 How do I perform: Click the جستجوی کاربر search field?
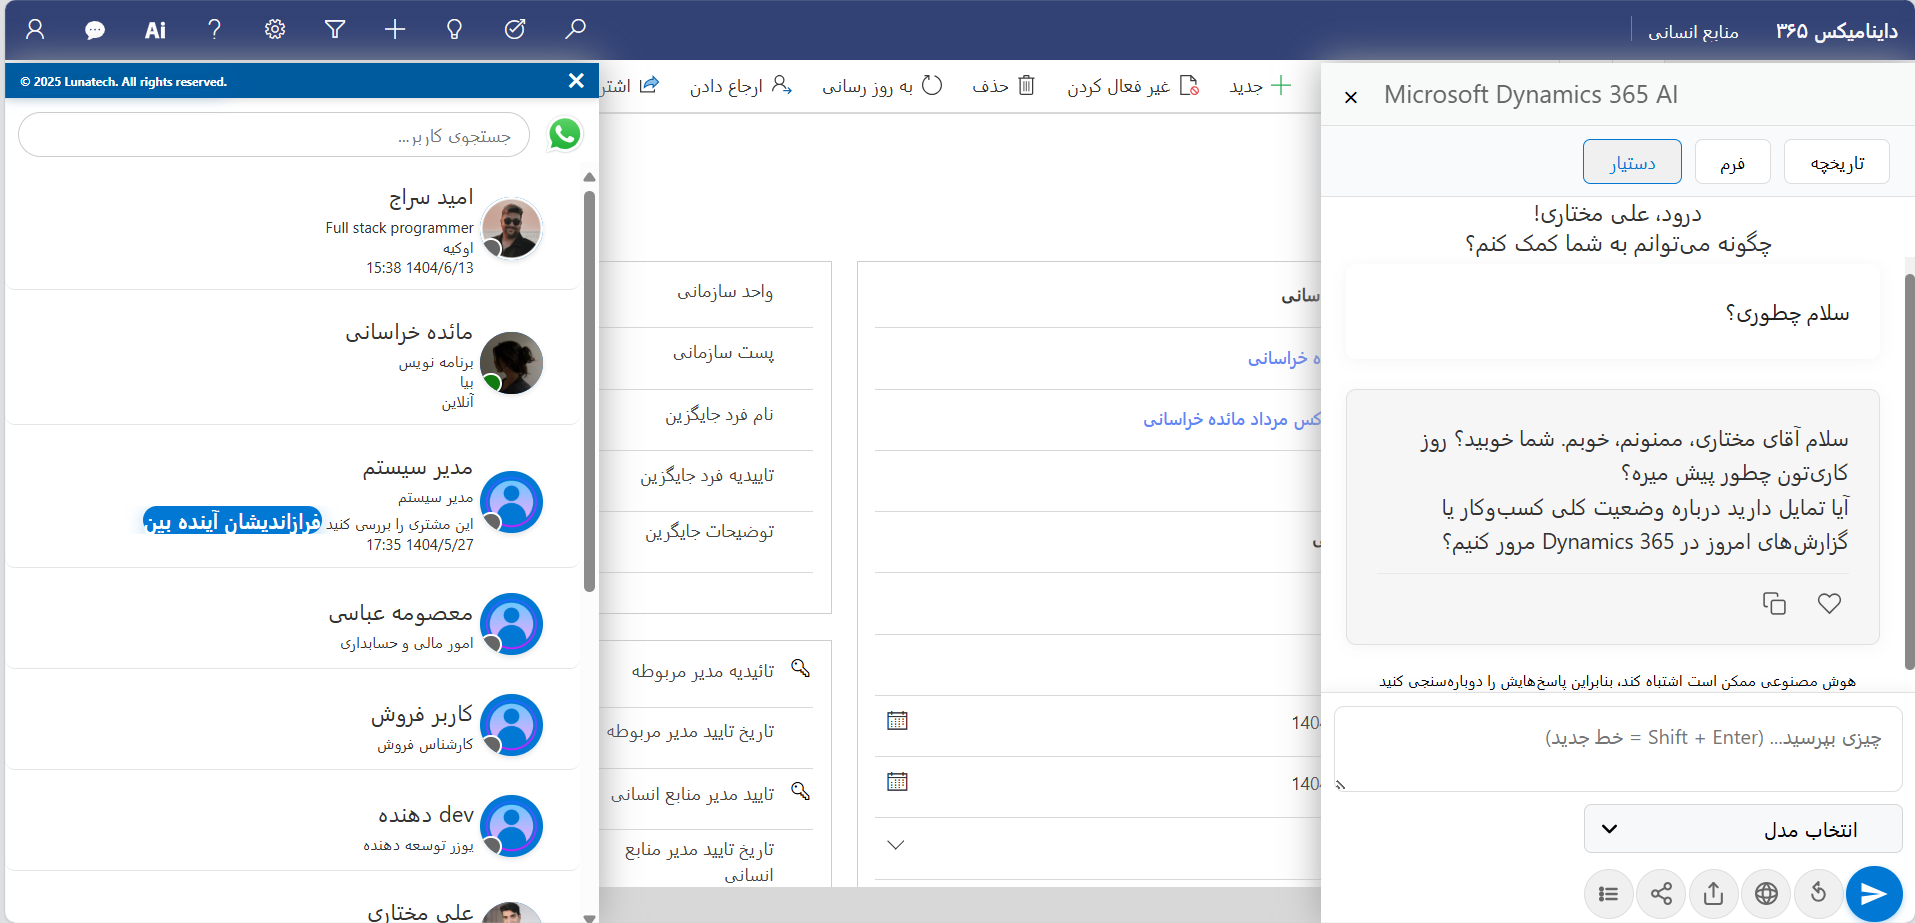point(274,135)
